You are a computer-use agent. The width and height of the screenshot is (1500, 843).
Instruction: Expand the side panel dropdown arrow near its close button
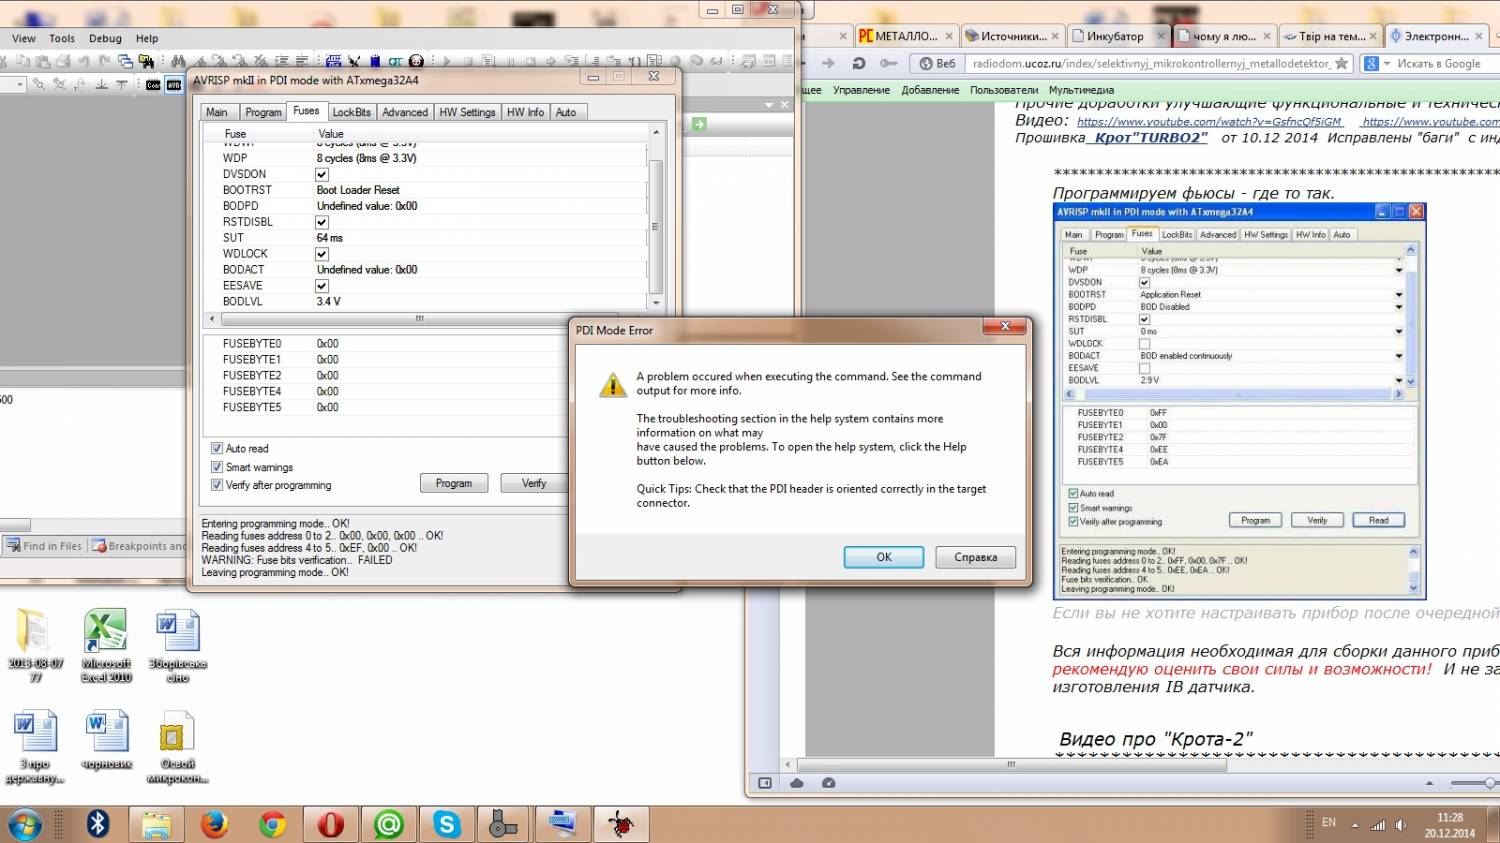pos(769,104)
